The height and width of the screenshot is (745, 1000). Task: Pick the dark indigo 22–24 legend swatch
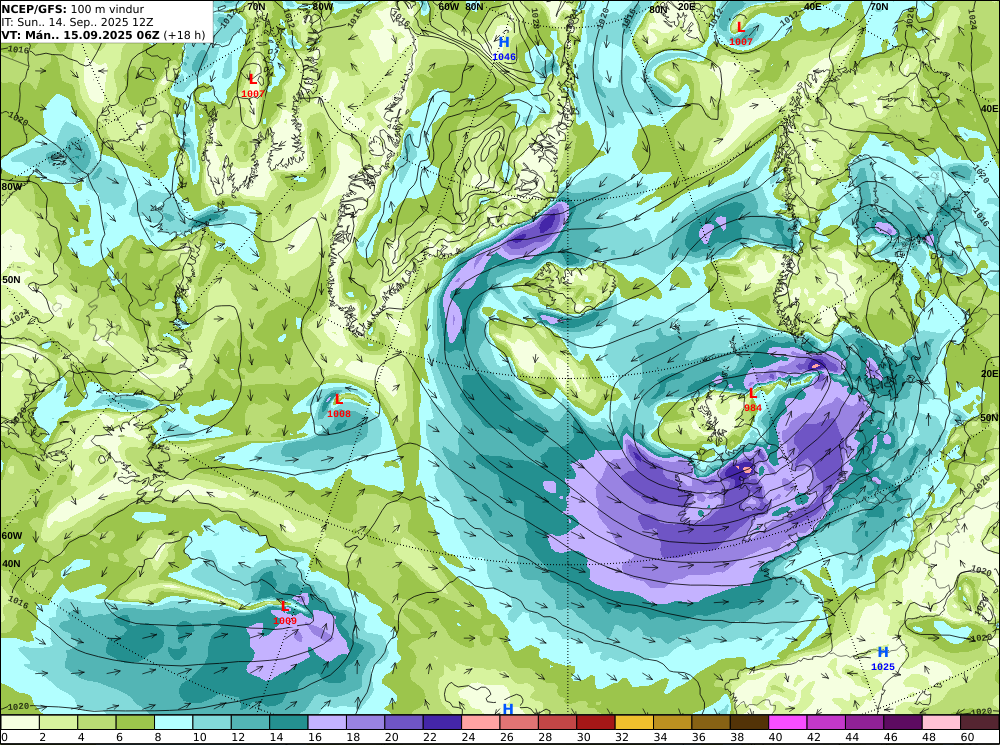pyautogui.click(x=442, y=722)
